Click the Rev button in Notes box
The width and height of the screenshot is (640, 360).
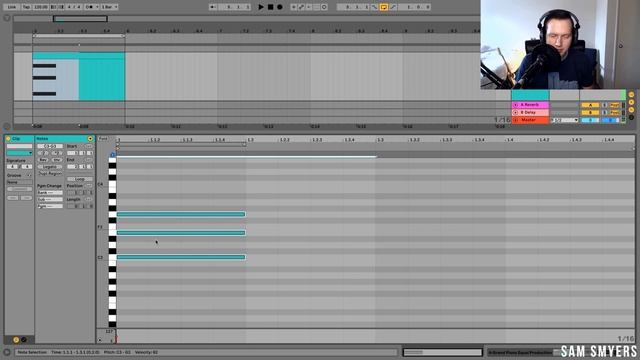click(43, 160)
